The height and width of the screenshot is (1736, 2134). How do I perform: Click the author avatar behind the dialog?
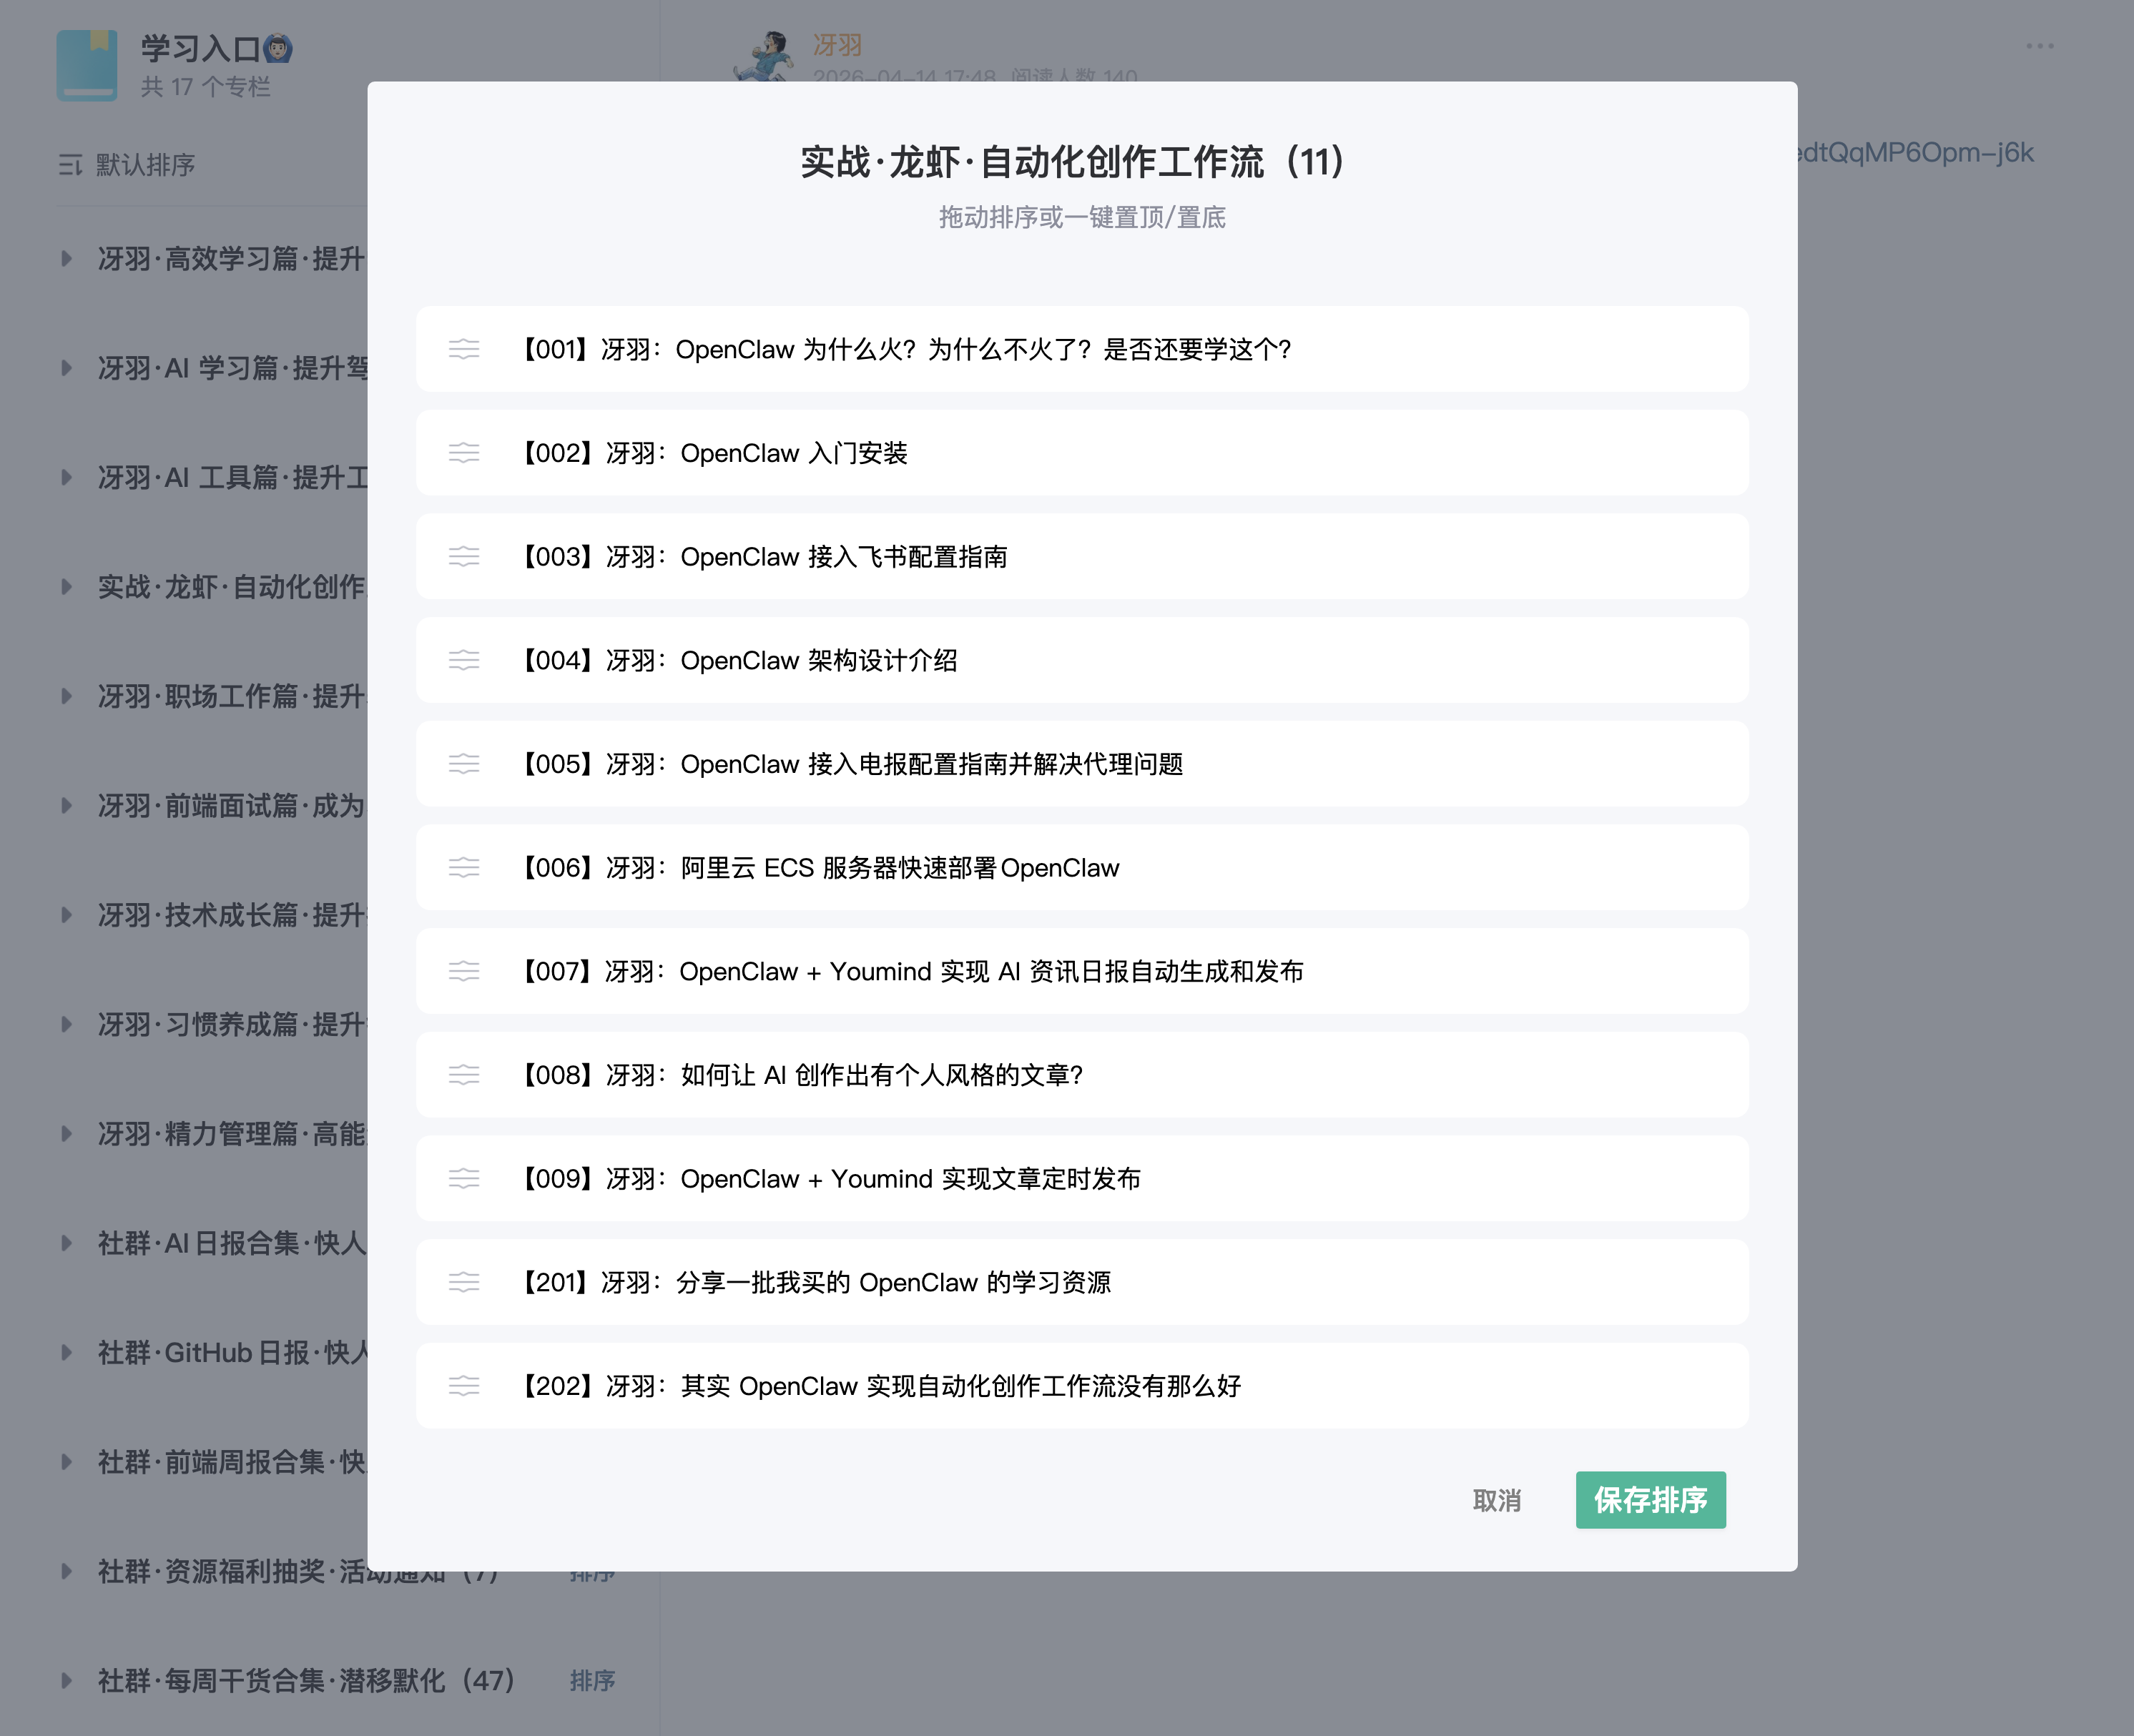coord(765,55)
